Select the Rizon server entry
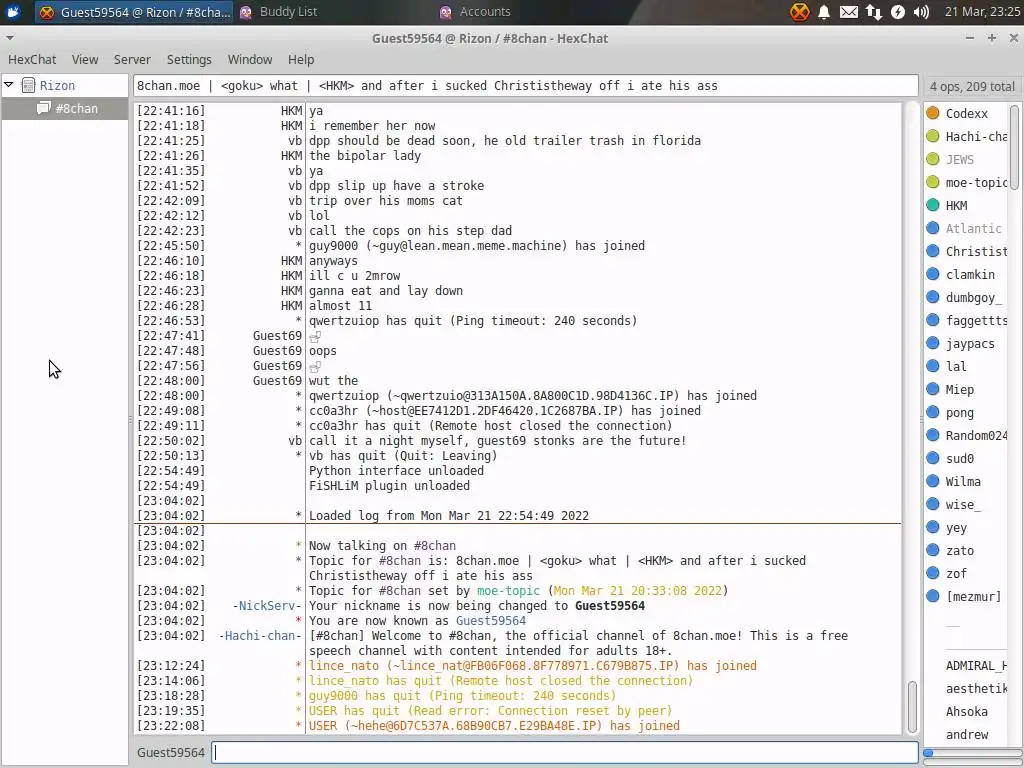This screenshot has height=768, width=1024. tap(57, 86)
